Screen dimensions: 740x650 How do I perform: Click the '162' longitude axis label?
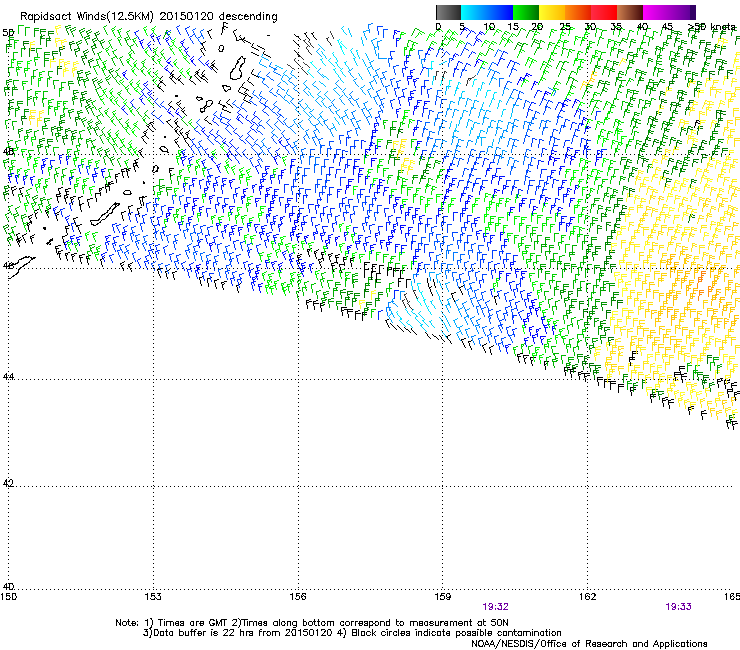pyautogui.click(x=588, y=597)
